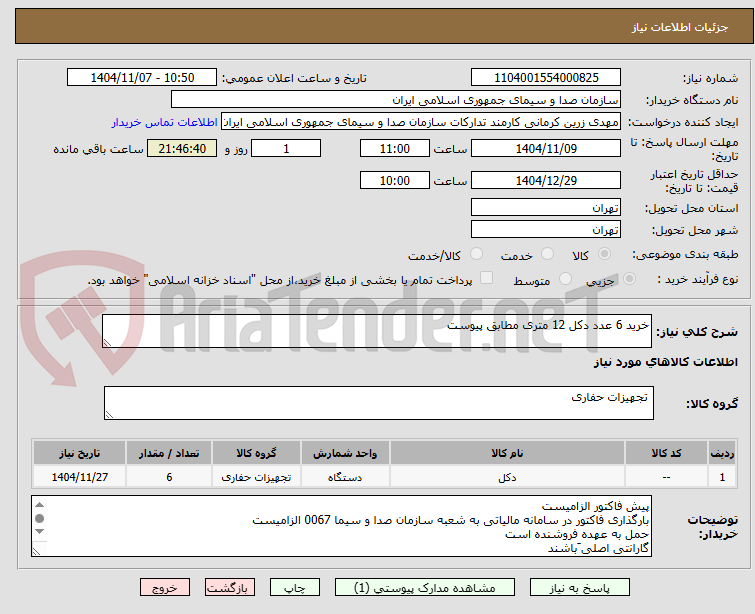755x614 pixels.
Task: Click the resize handle of گروه کالا box
Action: click(x=109, y=414)
